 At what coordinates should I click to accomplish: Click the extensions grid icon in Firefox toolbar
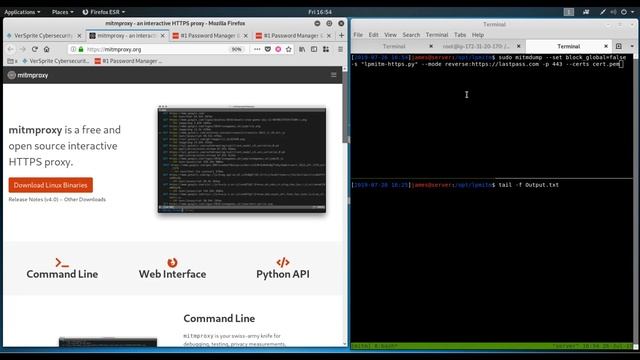coord(326,49)
